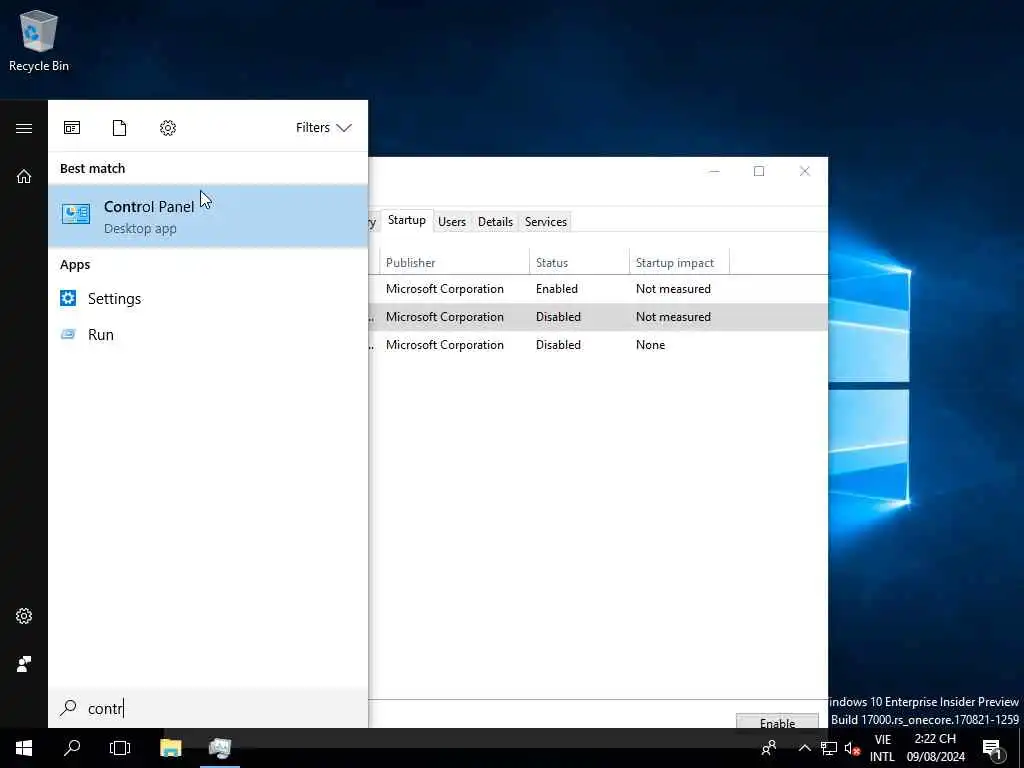Viewport: 1024px width, 768px height.
Task: Expand the Filters dropdown
Action: click(x=324, y=127)
